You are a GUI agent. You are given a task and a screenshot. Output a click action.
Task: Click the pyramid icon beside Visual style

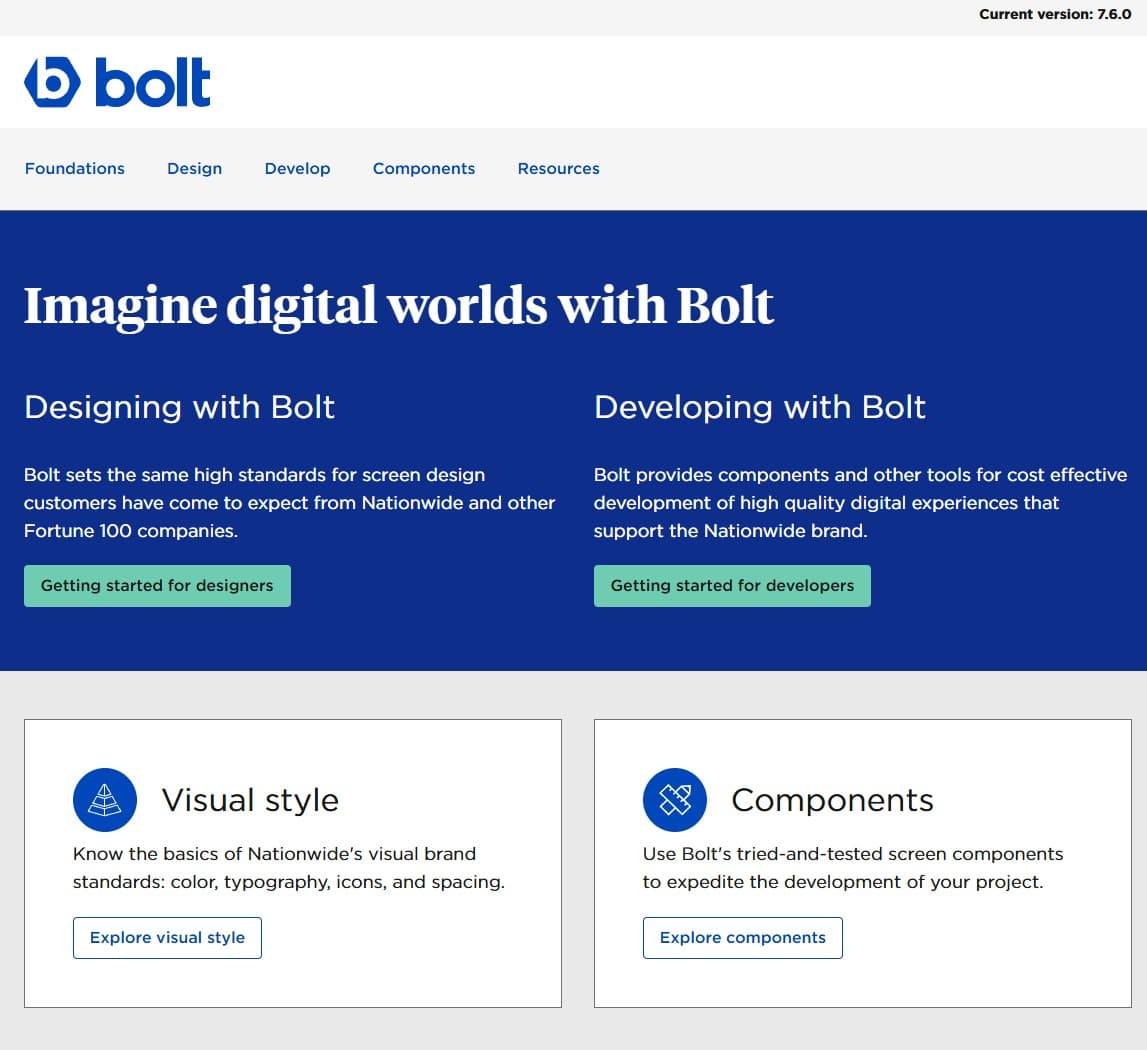105,800
